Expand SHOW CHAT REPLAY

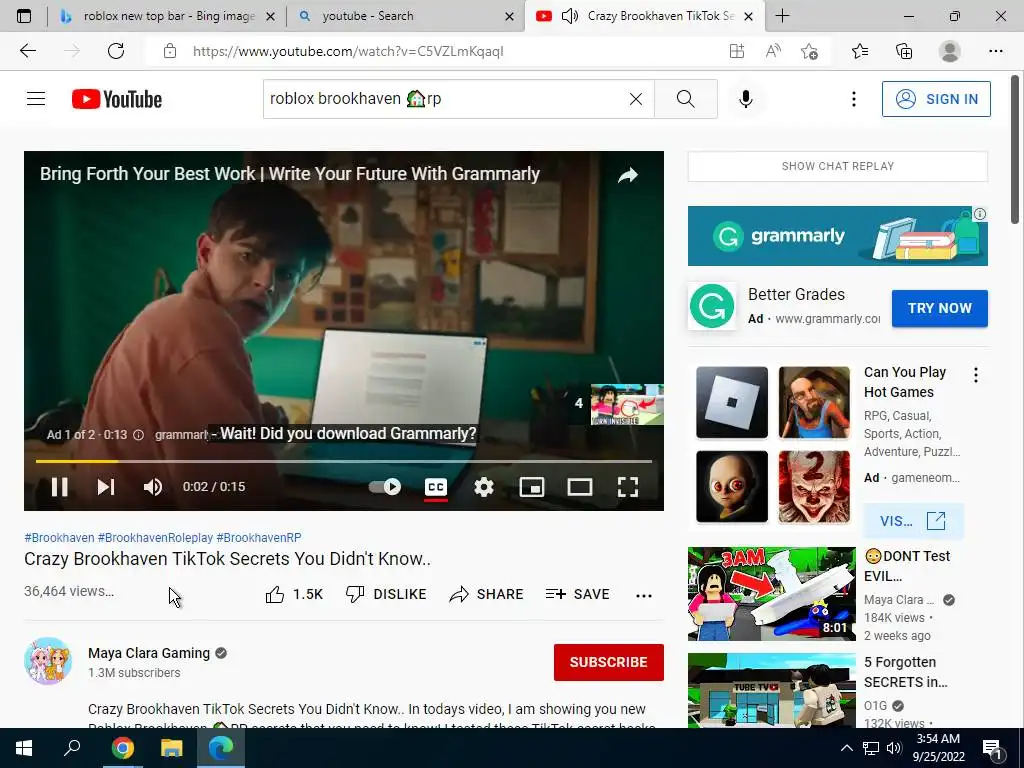[838, 166]
